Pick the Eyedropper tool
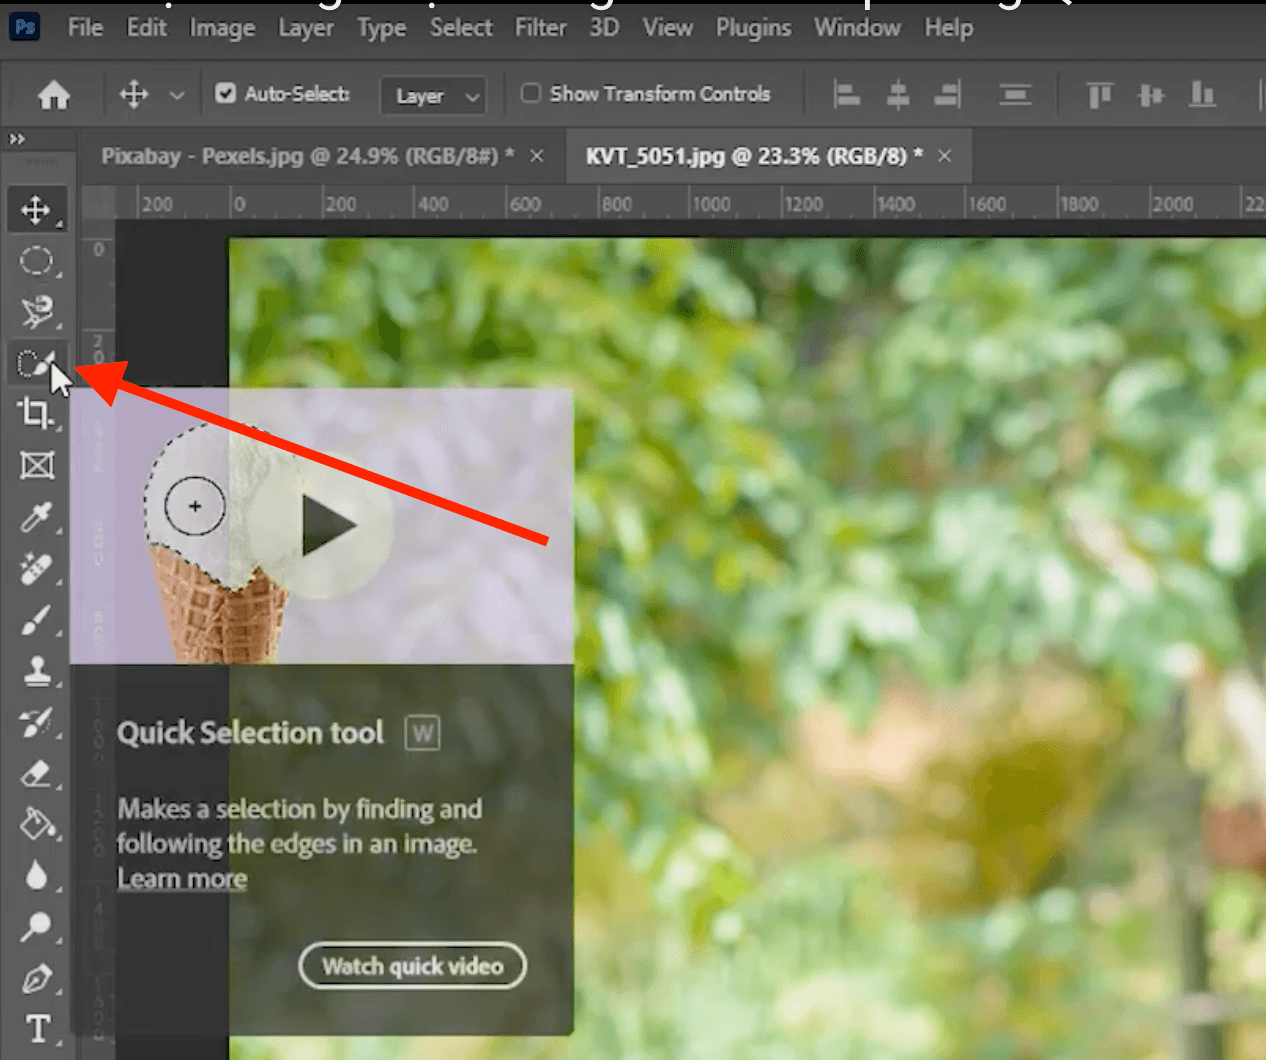 tap(36, 517)
